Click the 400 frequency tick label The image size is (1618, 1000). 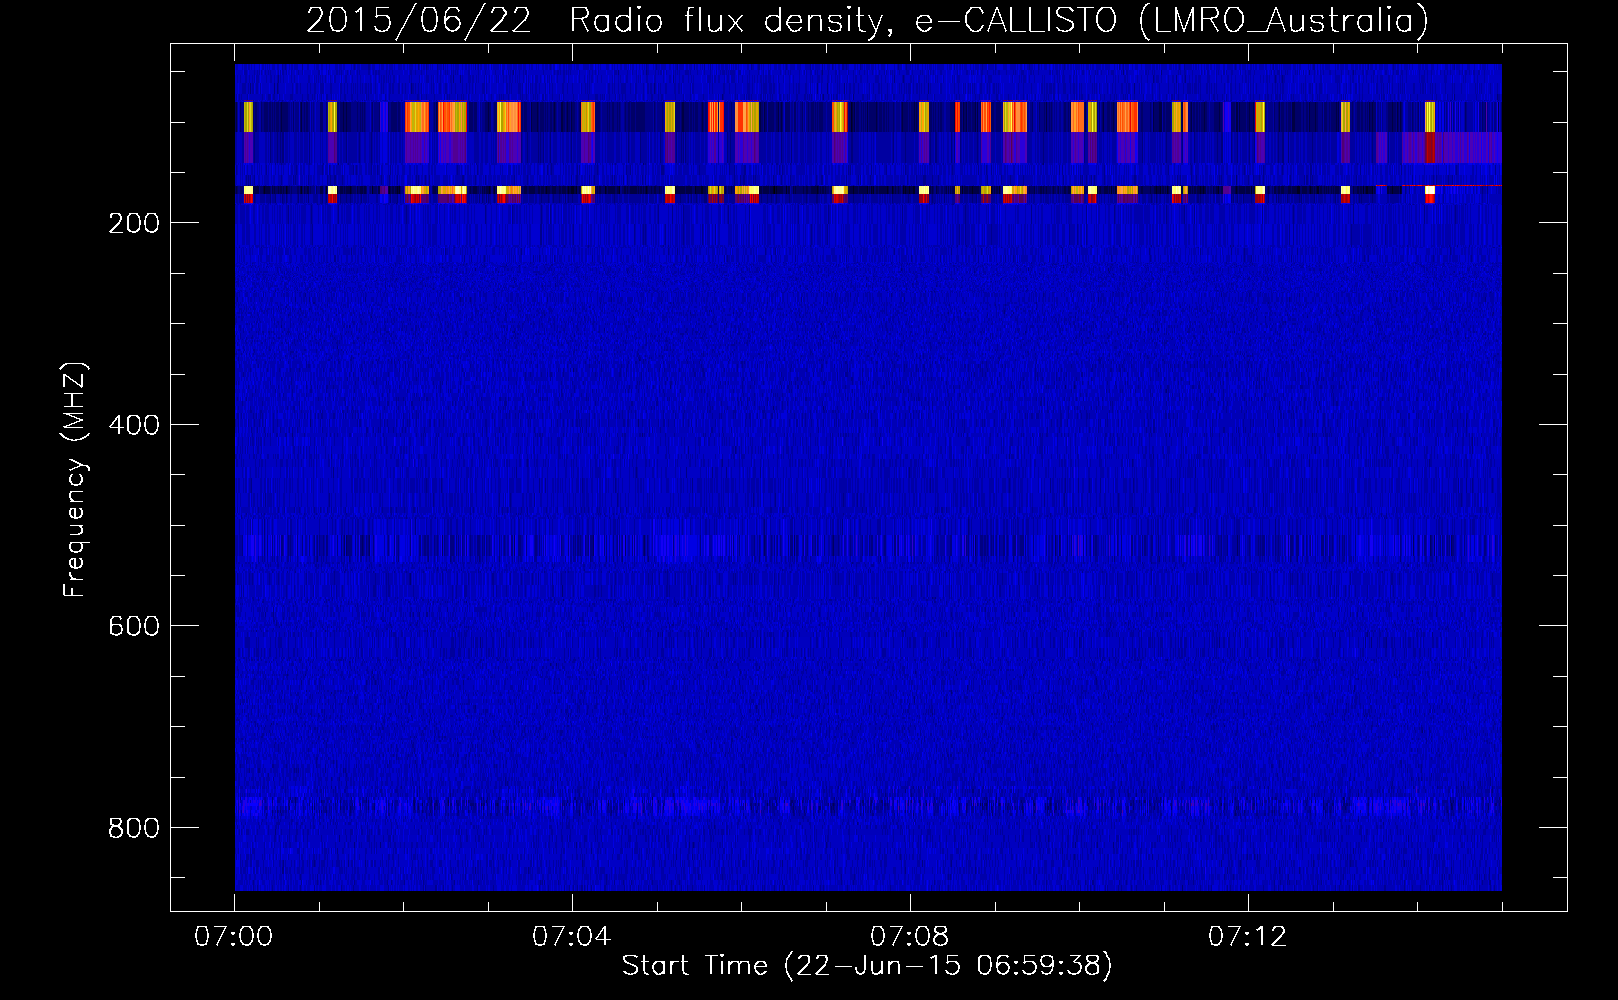click(134, 425)
